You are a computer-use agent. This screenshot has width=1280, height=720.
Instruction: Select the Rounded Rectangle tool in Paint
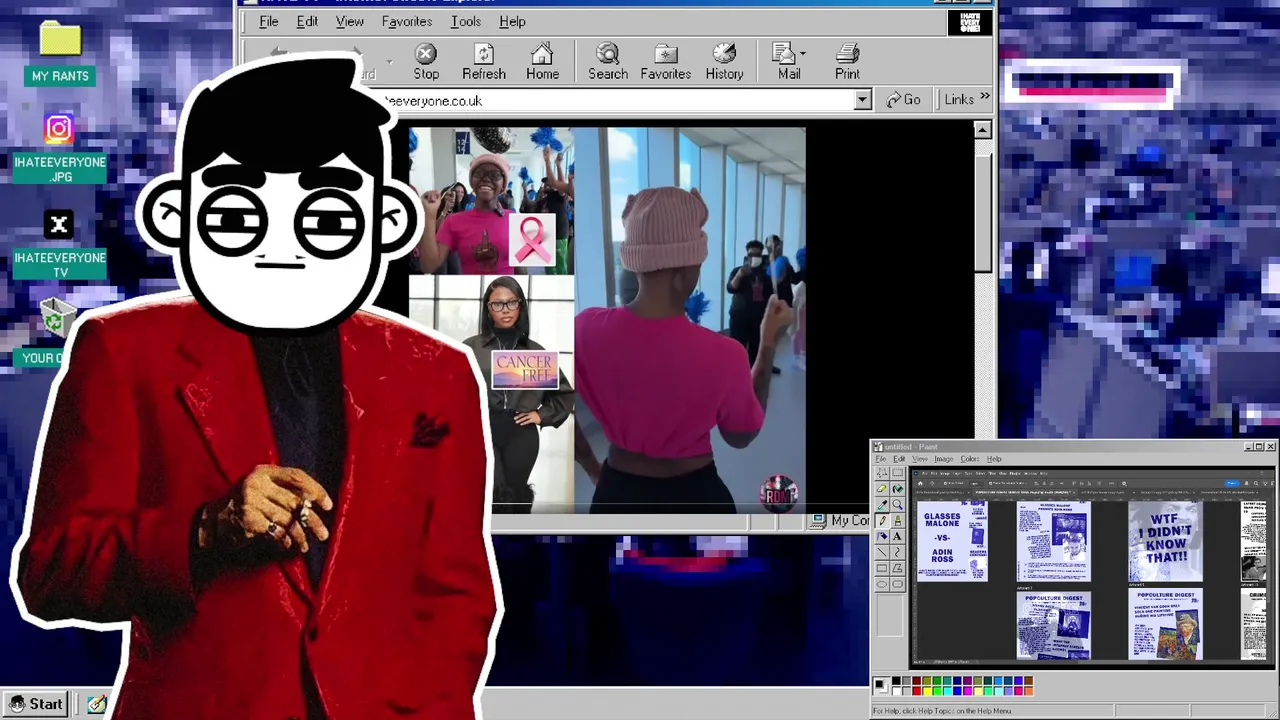(897, 584)
